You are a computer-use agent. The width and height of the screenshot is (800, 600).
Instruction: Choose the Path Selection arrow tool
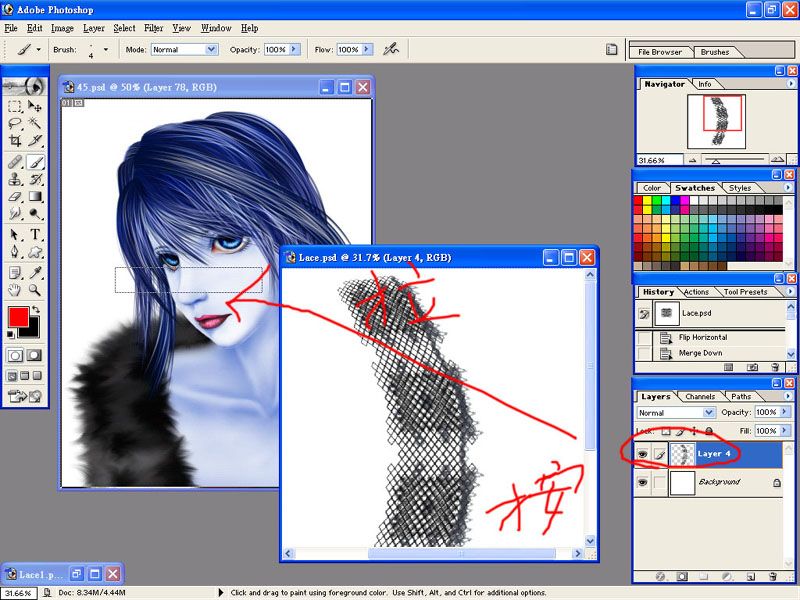(15, 235)
